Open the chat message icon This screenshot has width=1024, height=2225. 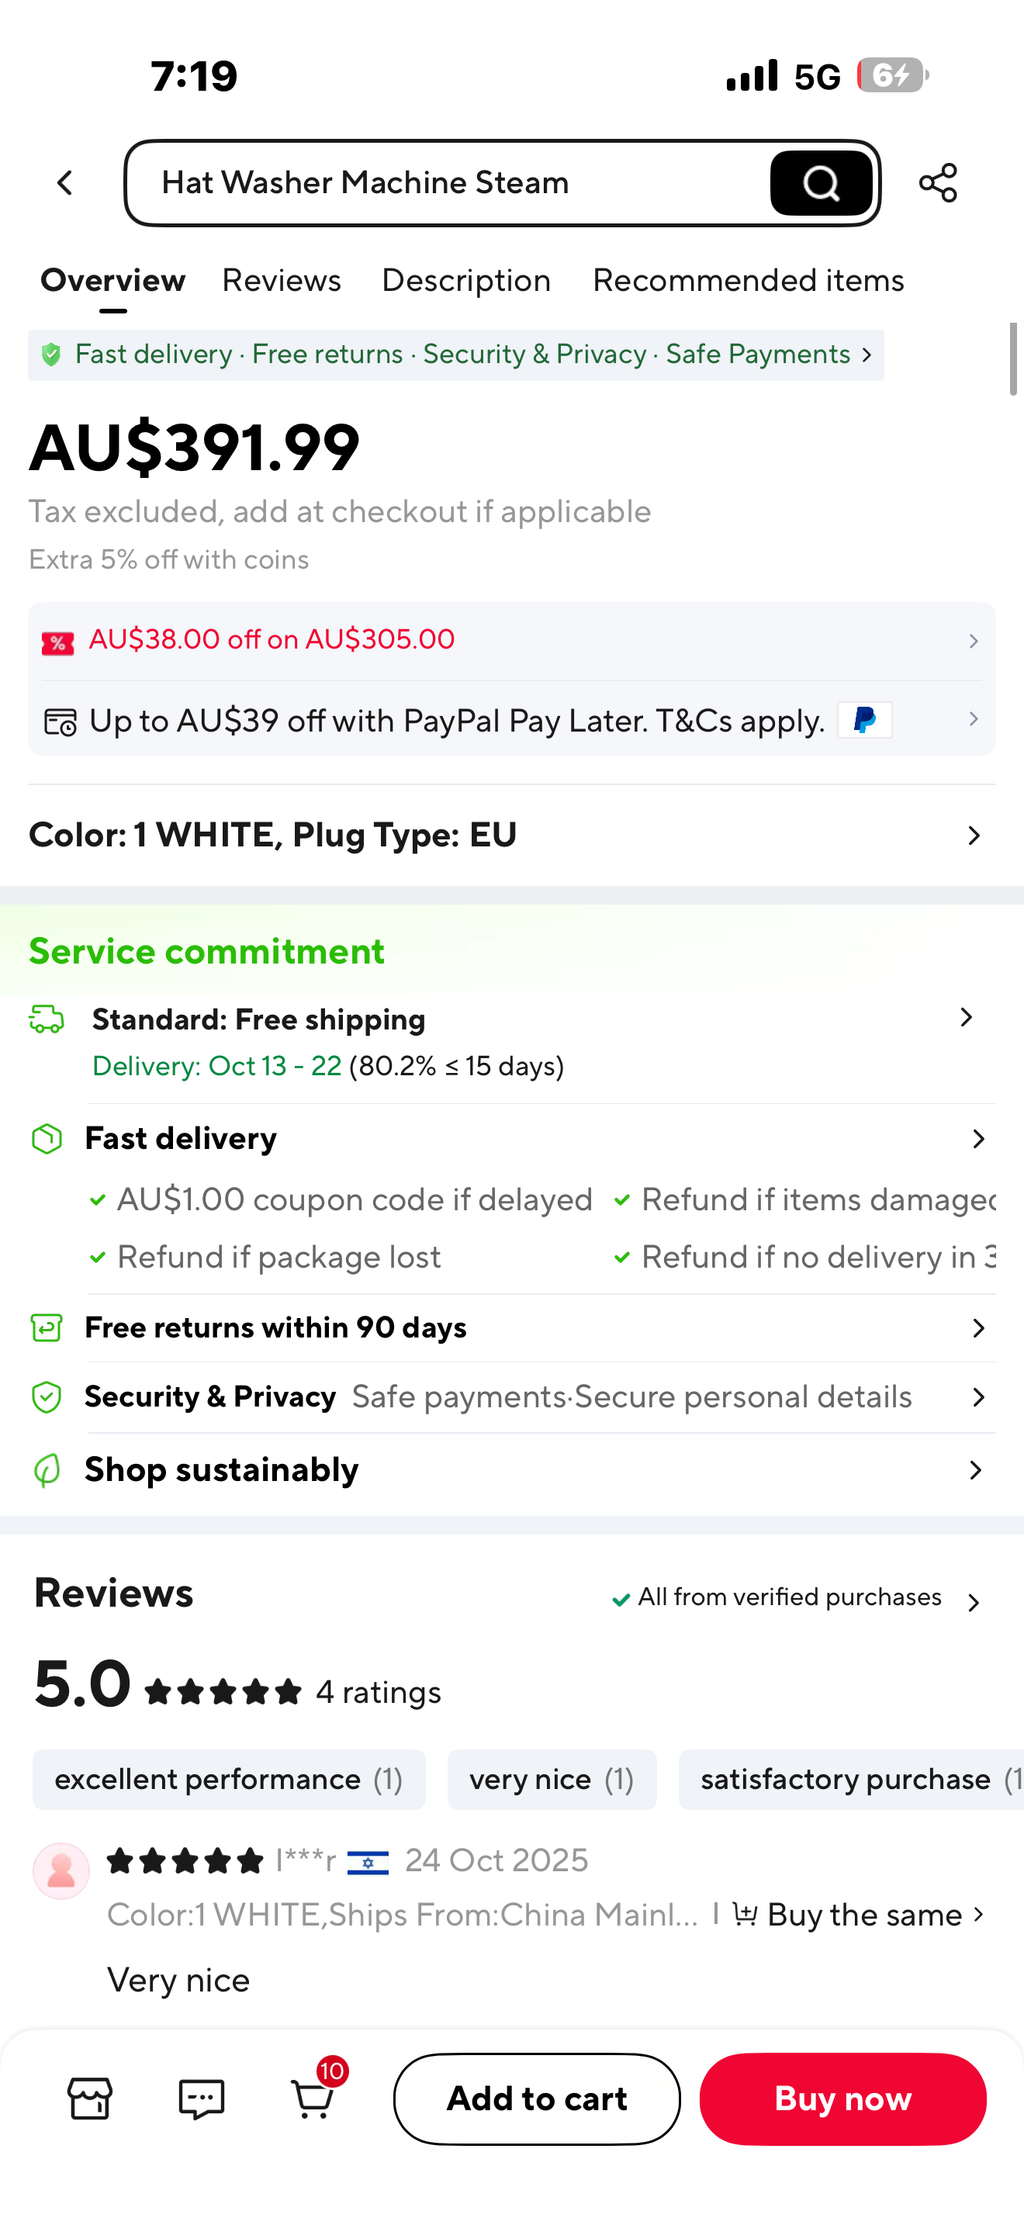point(201,2098)
